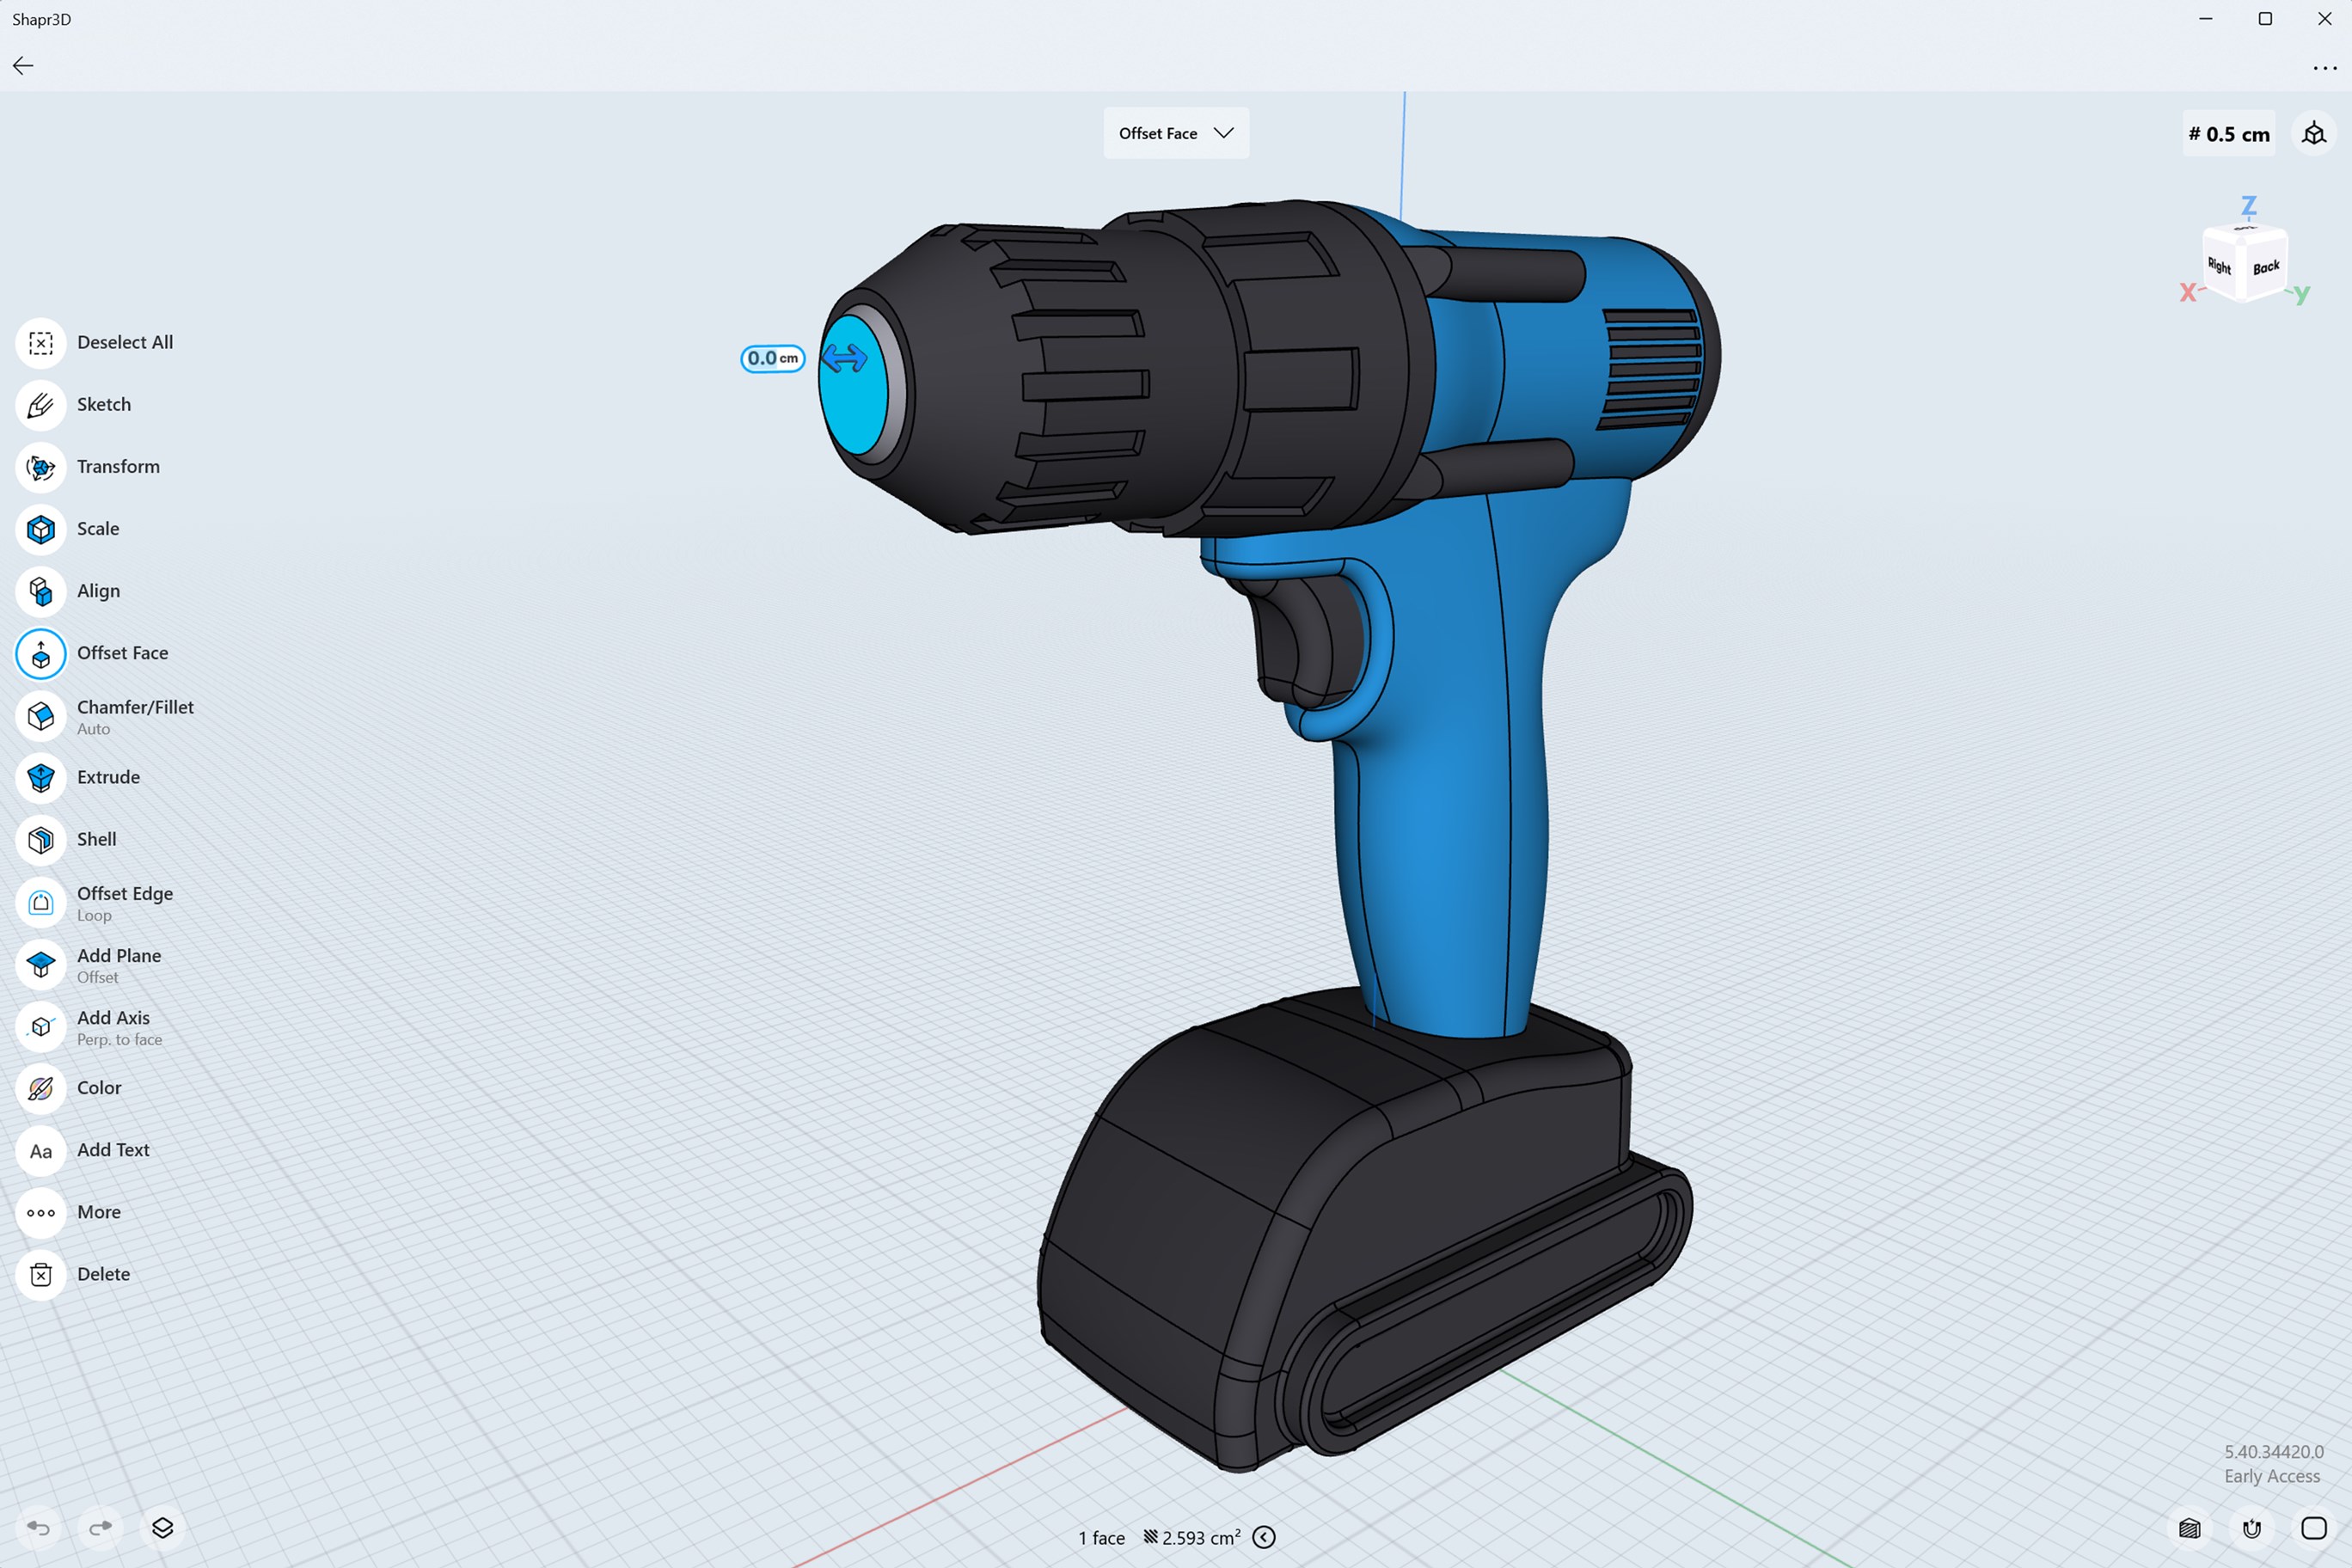Screen dimensions: 2352x1568
Task: Click the Back face of the orientation cube
Action: [x=2266, y=267]
